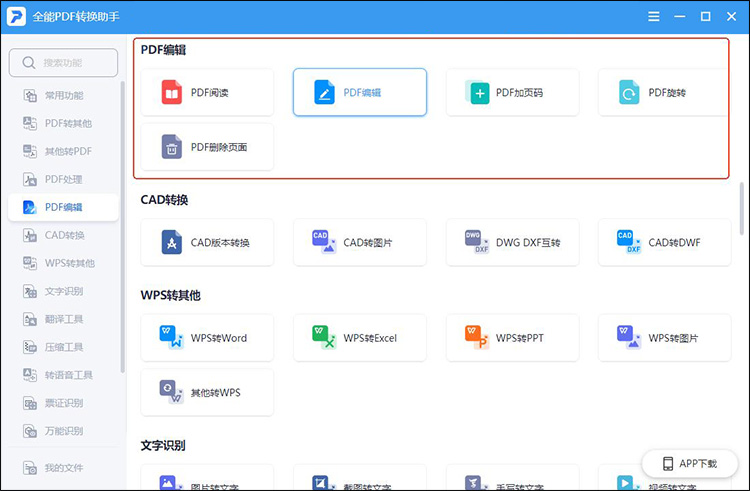Open the WPS转PPT converter
The image size is (750, 491).
512,338
